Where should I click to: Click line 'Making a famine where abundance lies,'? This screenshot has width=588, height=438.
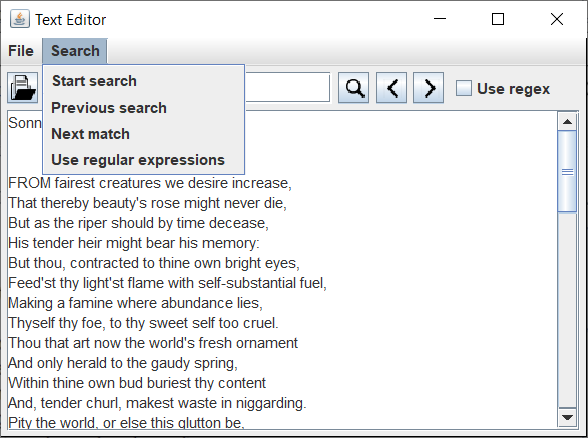pos(135,303)
